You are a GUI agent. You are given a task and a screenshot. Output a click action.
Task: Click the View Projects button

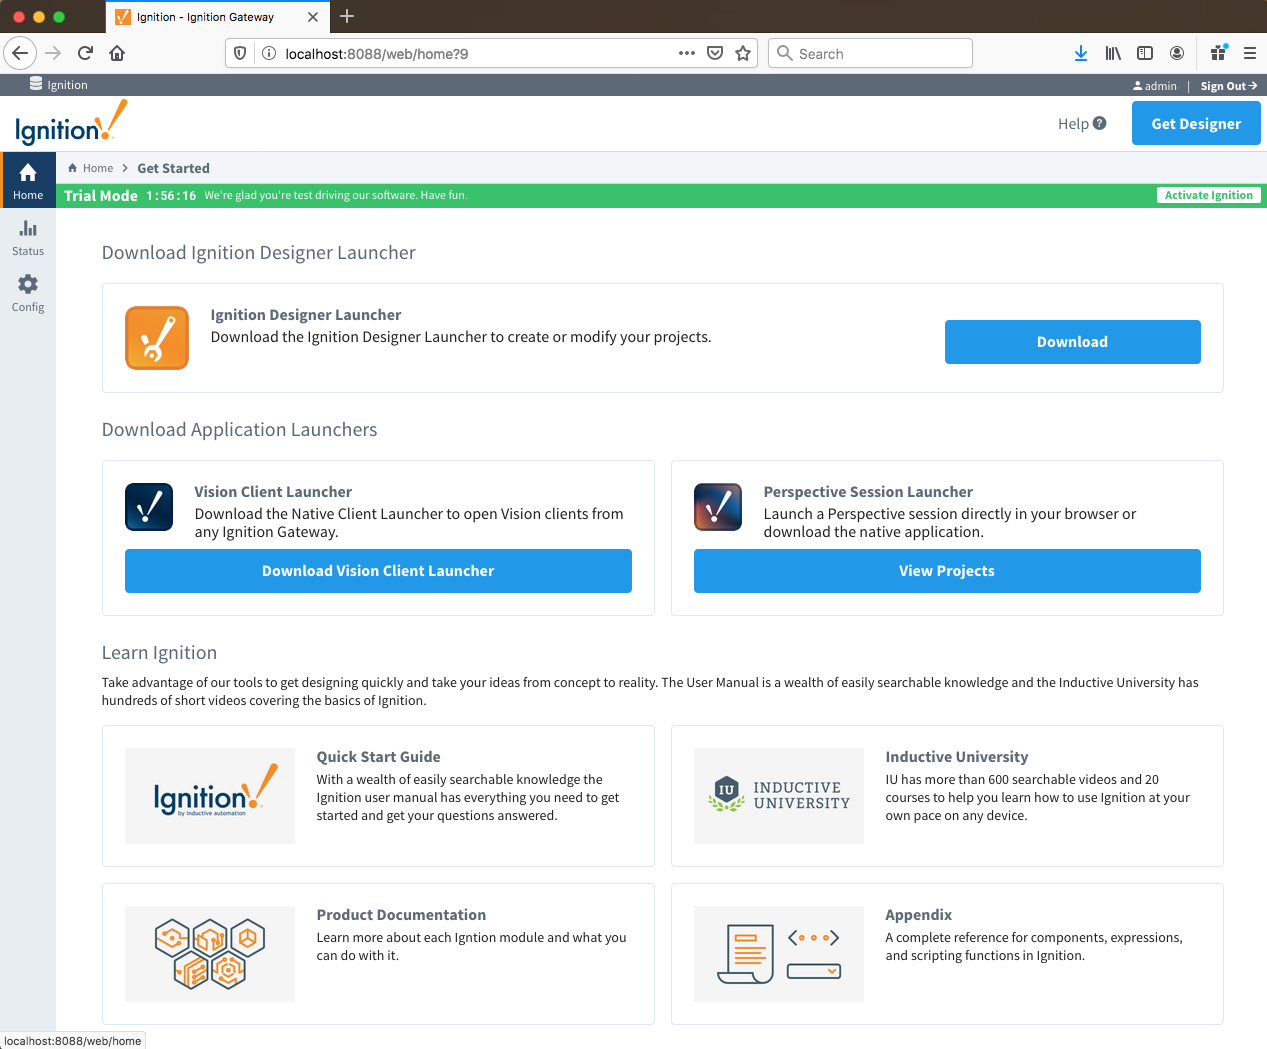947,571
